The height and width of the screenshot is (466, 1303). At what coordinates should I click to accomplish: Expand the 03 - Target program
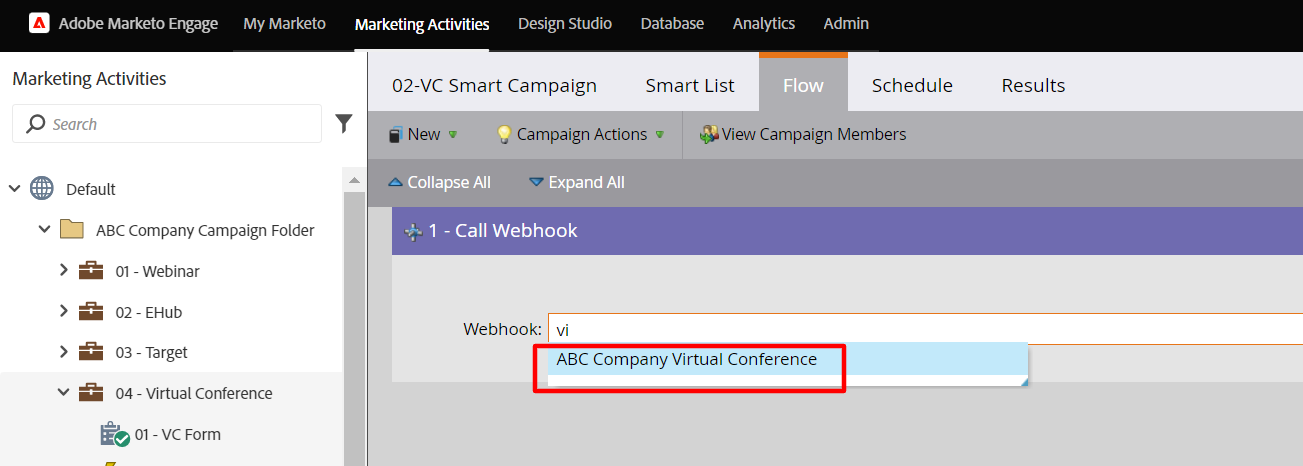[64, 352]
